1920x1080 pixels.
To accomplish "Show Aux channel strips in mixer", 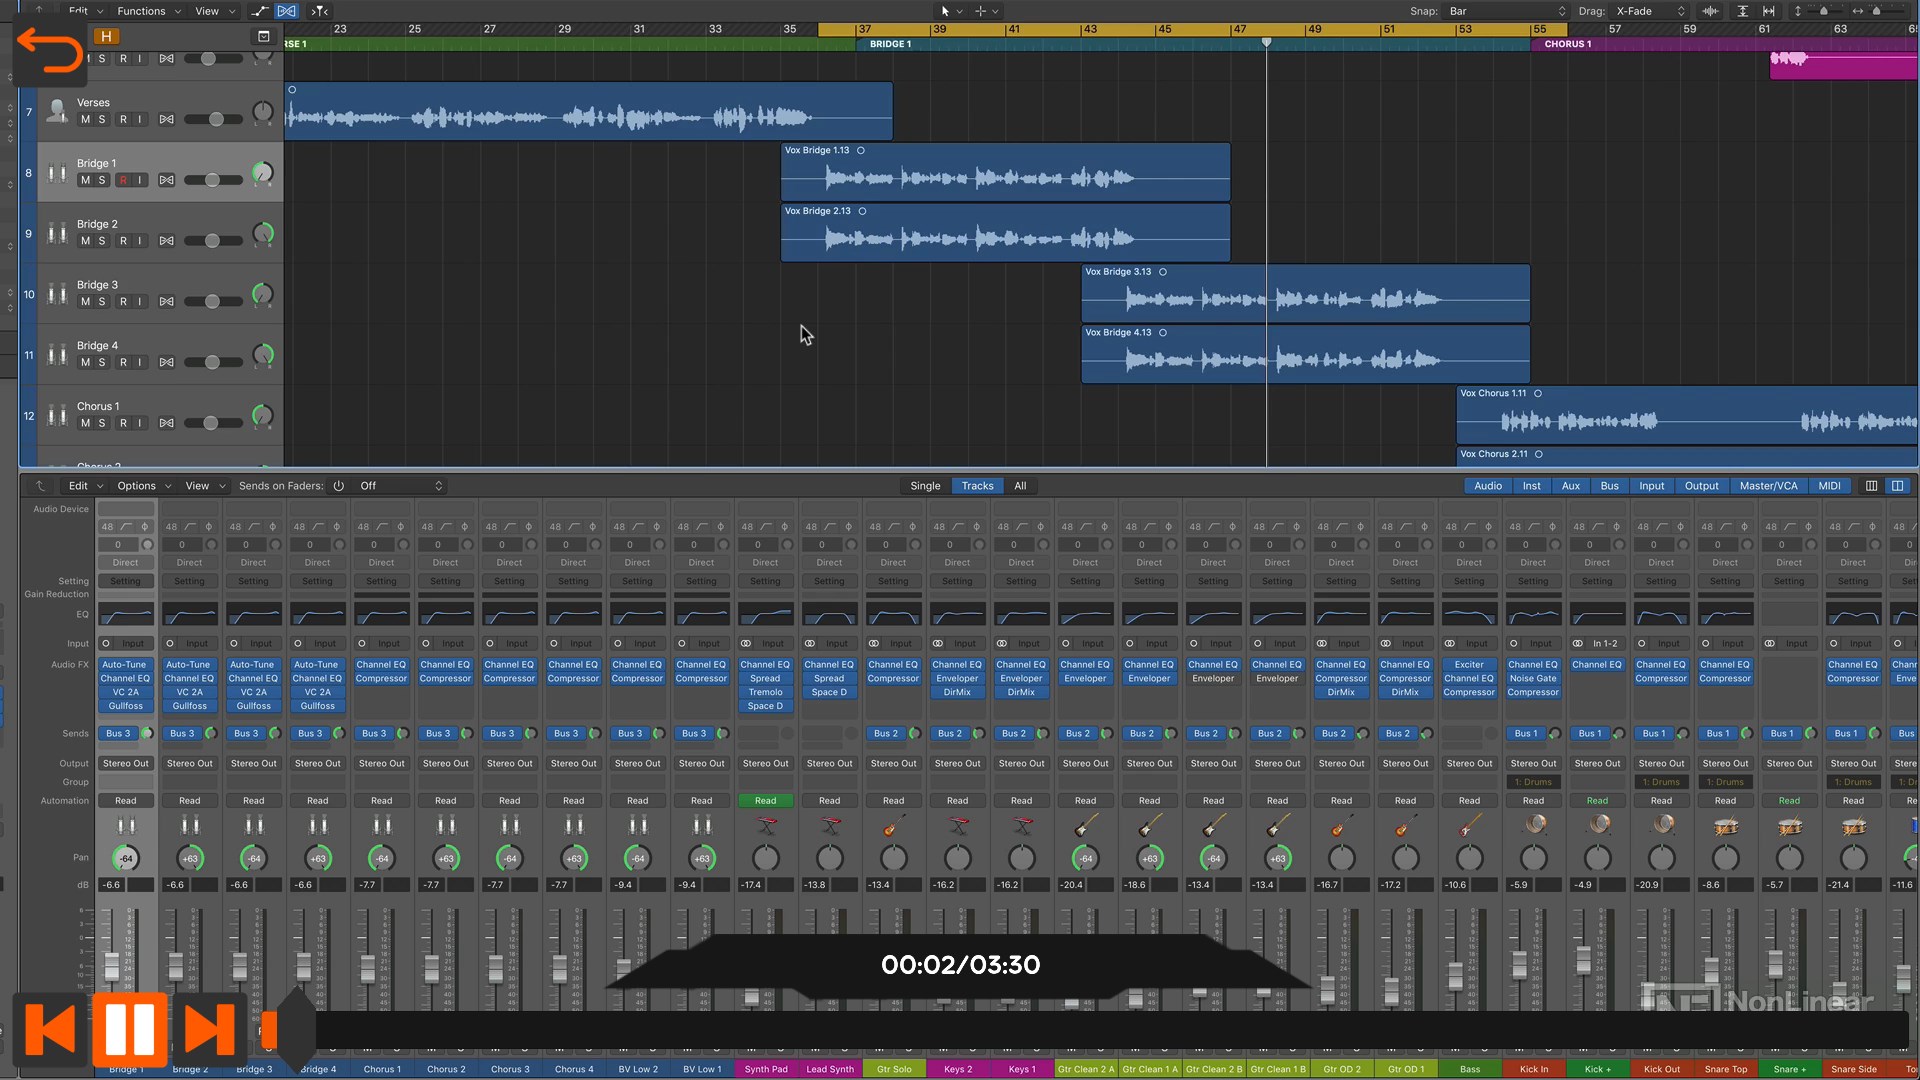I will [x=1571, y=486].
